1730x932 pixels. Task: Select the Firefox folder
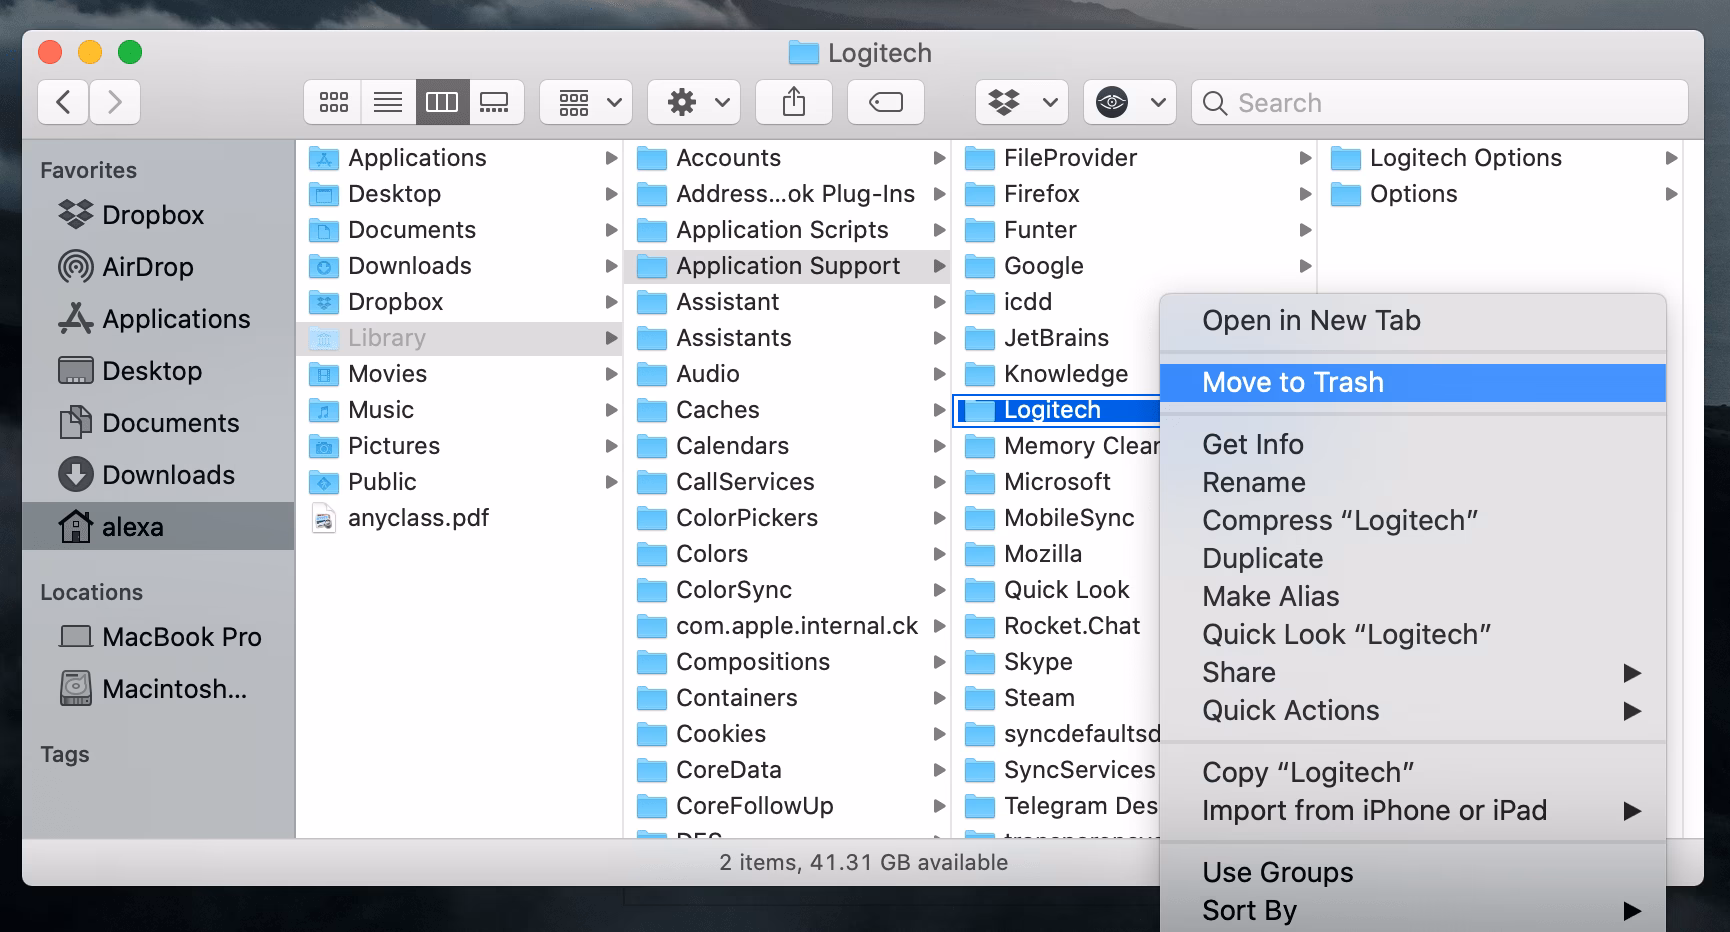click(1135, 194)
